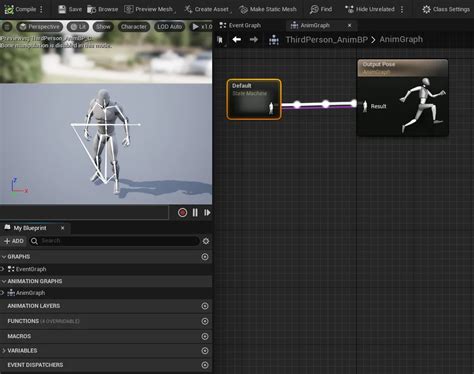The height and width of the screenshot is (374, 474).
Task: Click the ADD button in My Blueprint
Action: pyautogui.click(x=14, y=241)
